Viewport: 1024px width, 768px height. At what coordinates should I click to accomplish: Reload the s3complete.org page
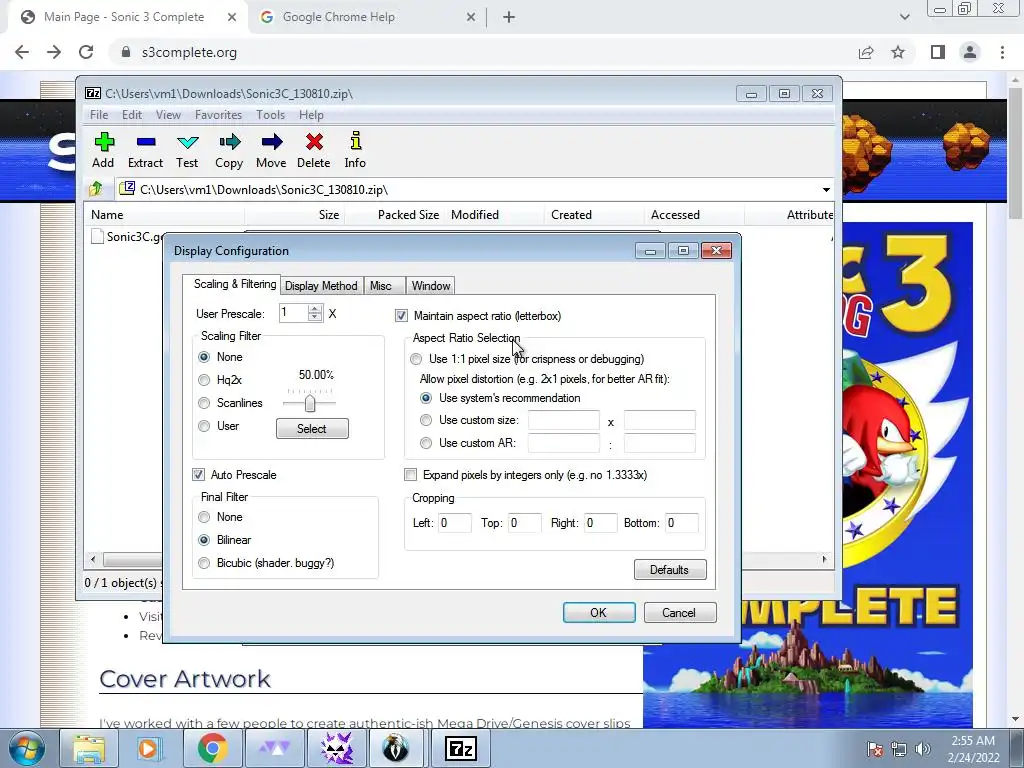coord(86,52)
